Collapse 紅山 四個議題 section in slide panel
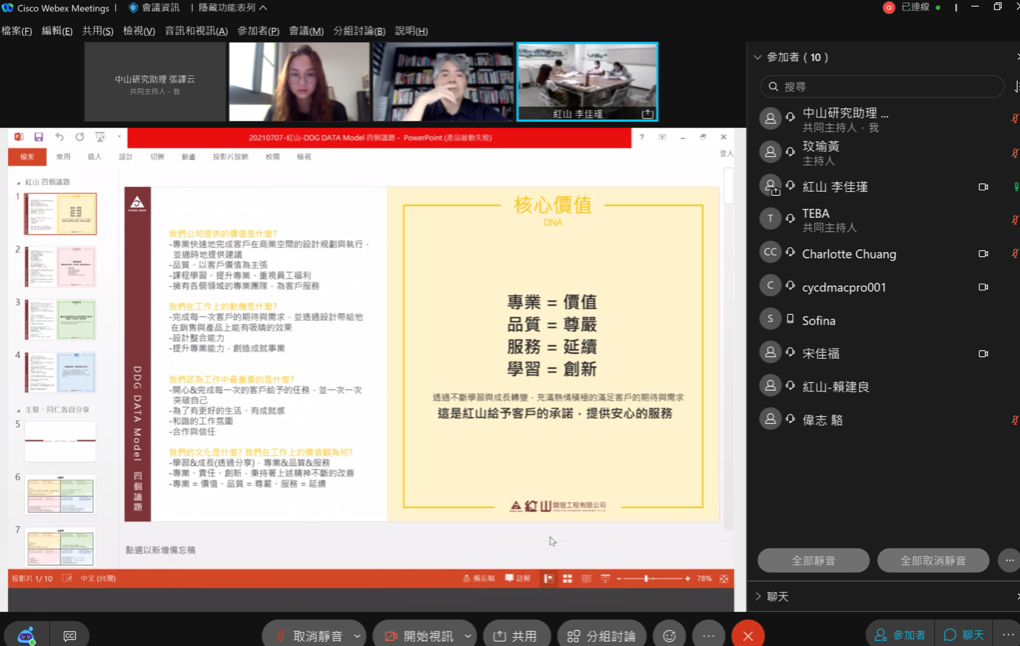 pos(18,183)
